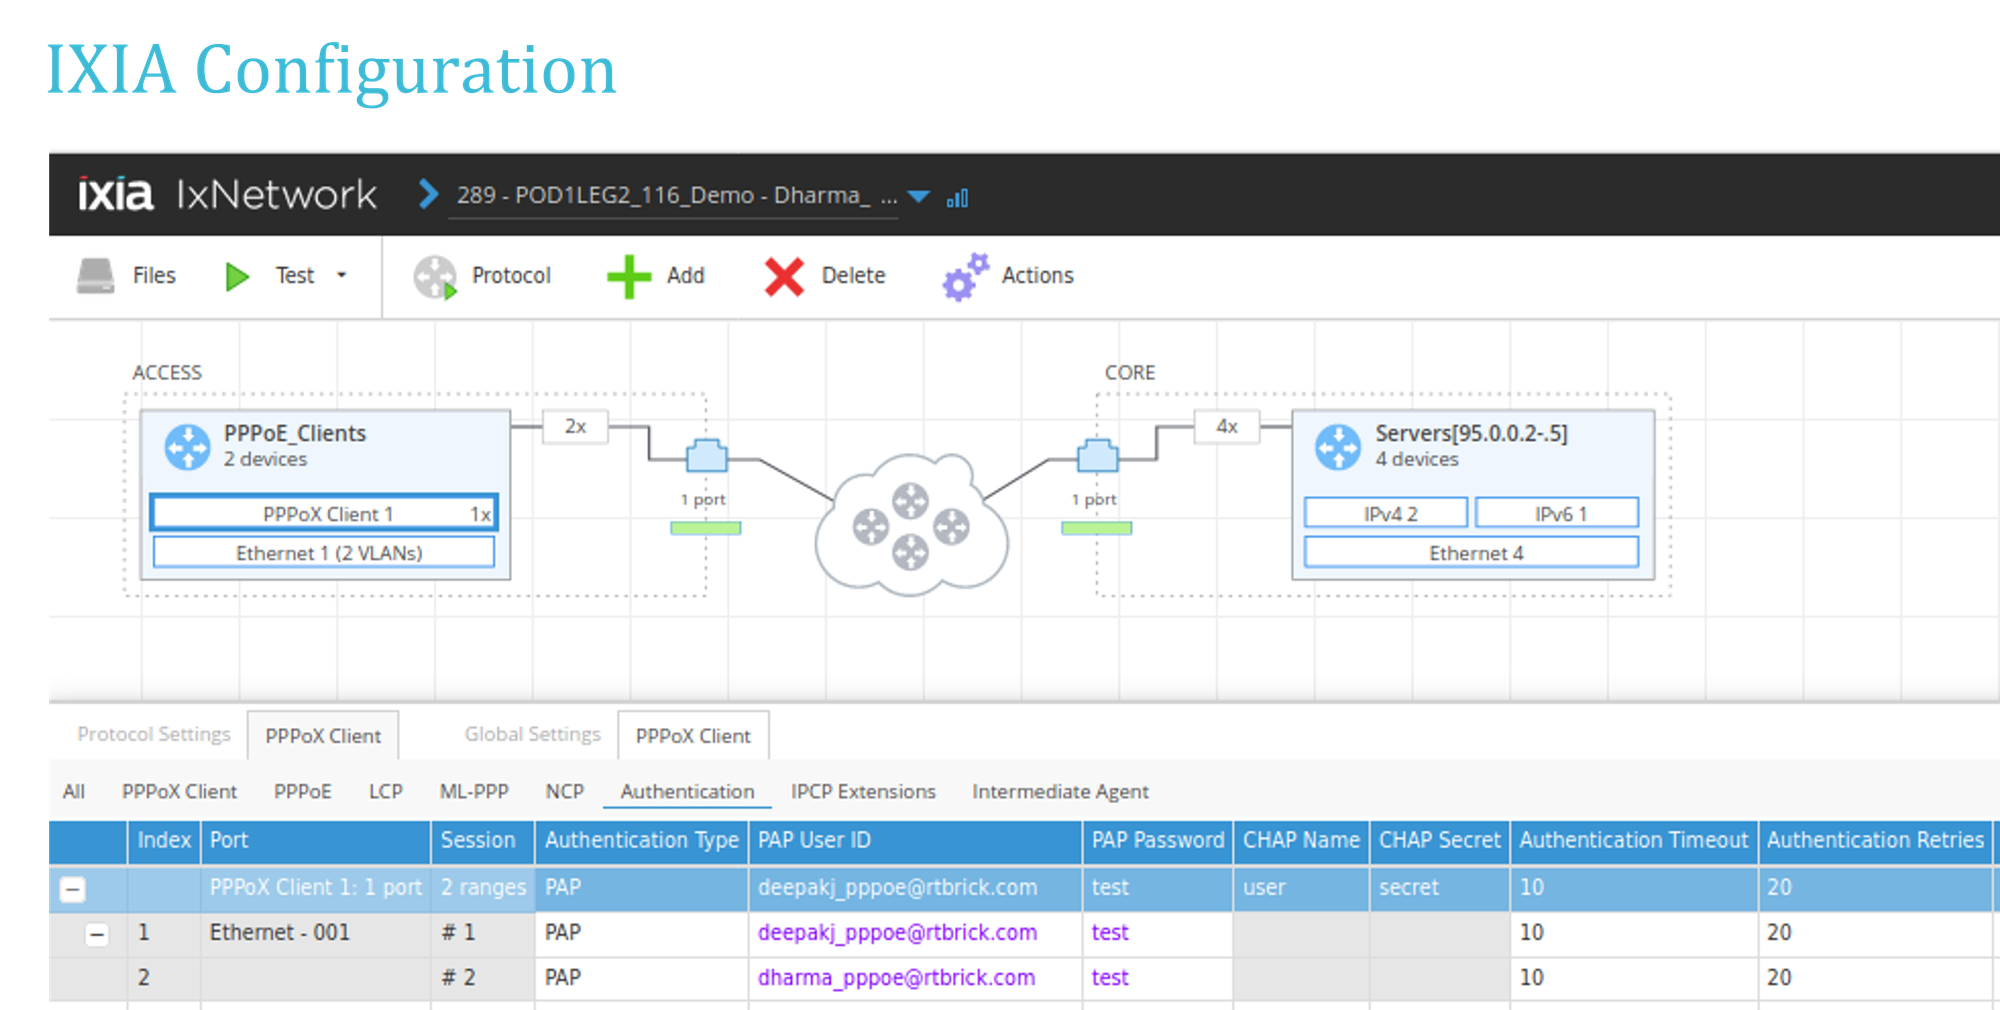Select the IPv4 2 stack box
Viewport: 2000px width, 1010px height.
(x=1386, y=513)
